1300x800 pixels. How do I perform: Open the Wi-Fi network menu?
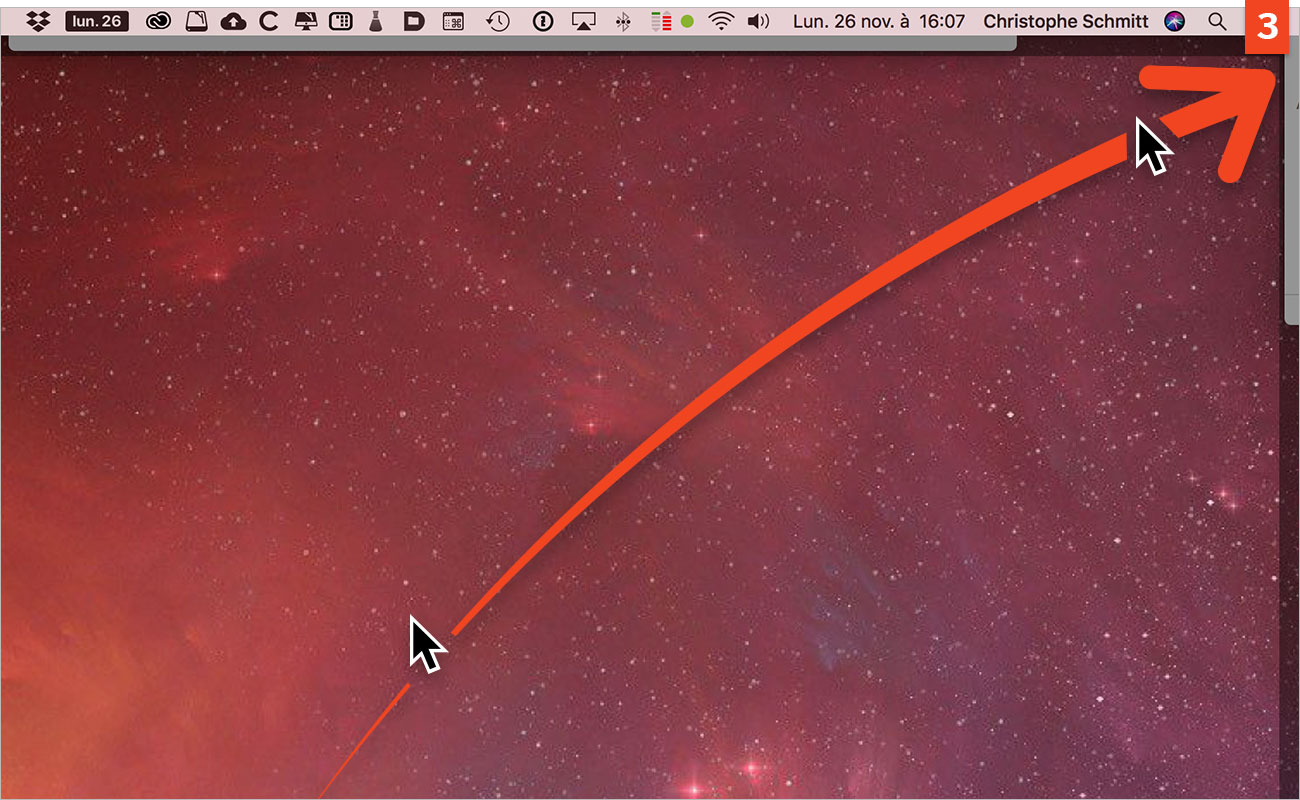[x=720, y=21]
